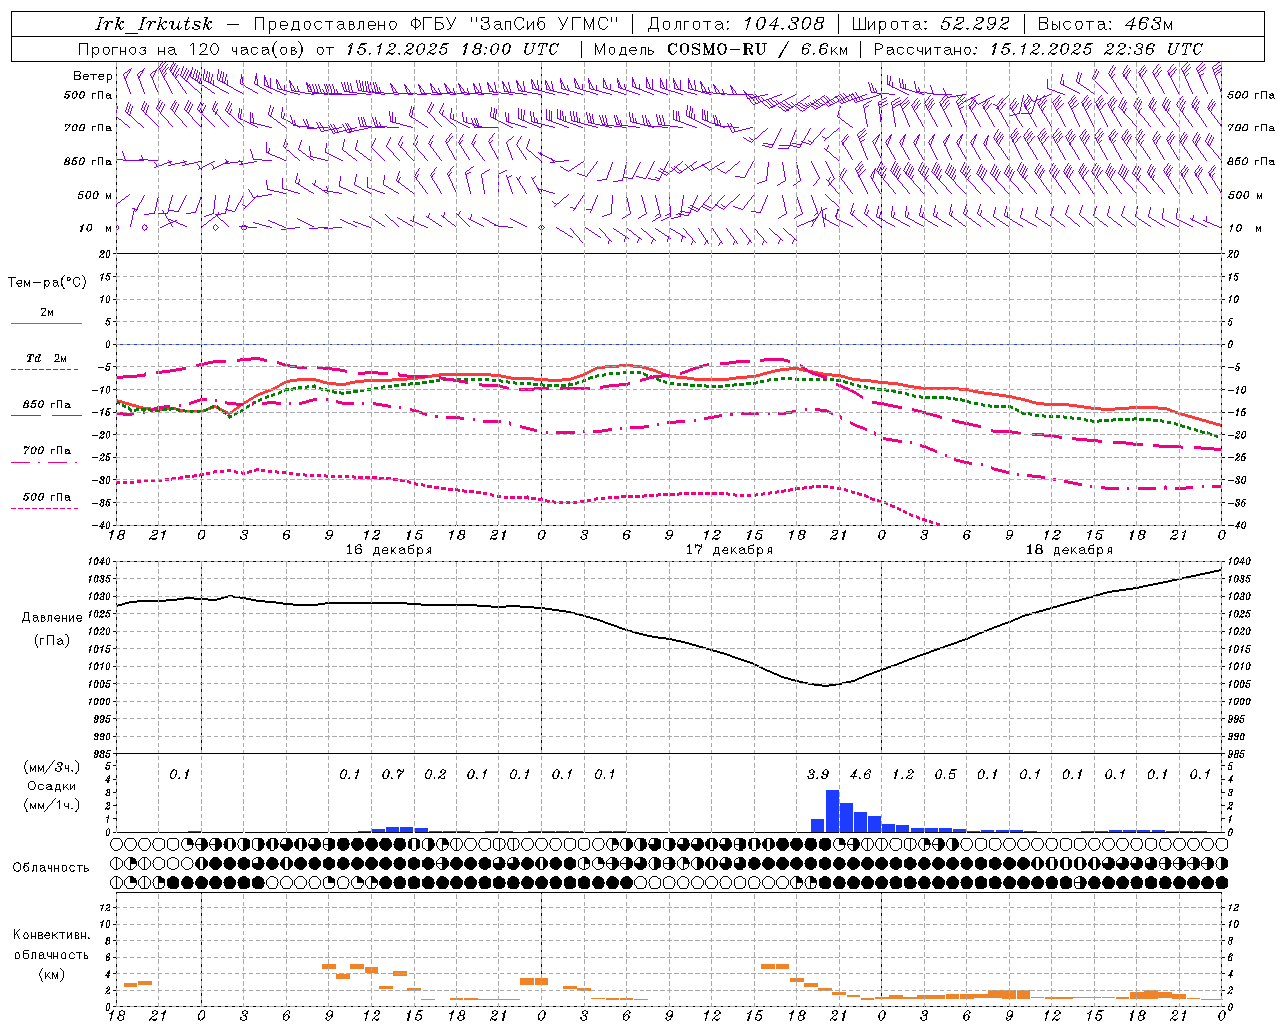This screenshot has width=1280, height=1024.
Task: Click the model label 'COSMO-RU / 6.6км'
Action: click(758, 49)
